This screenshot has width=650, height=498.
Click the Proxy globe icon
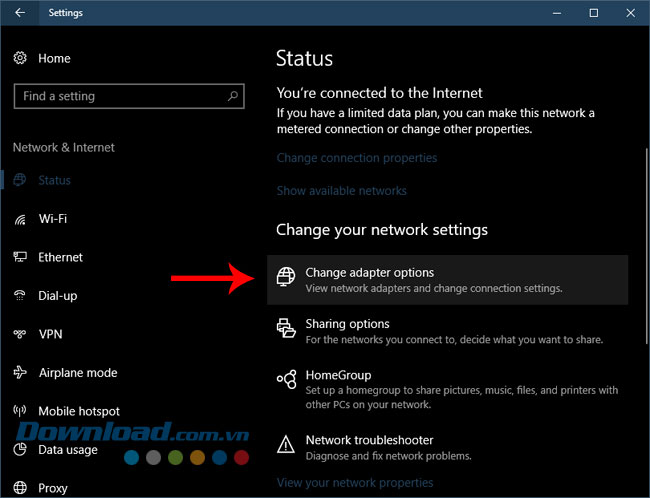click(x=20, y=488)
